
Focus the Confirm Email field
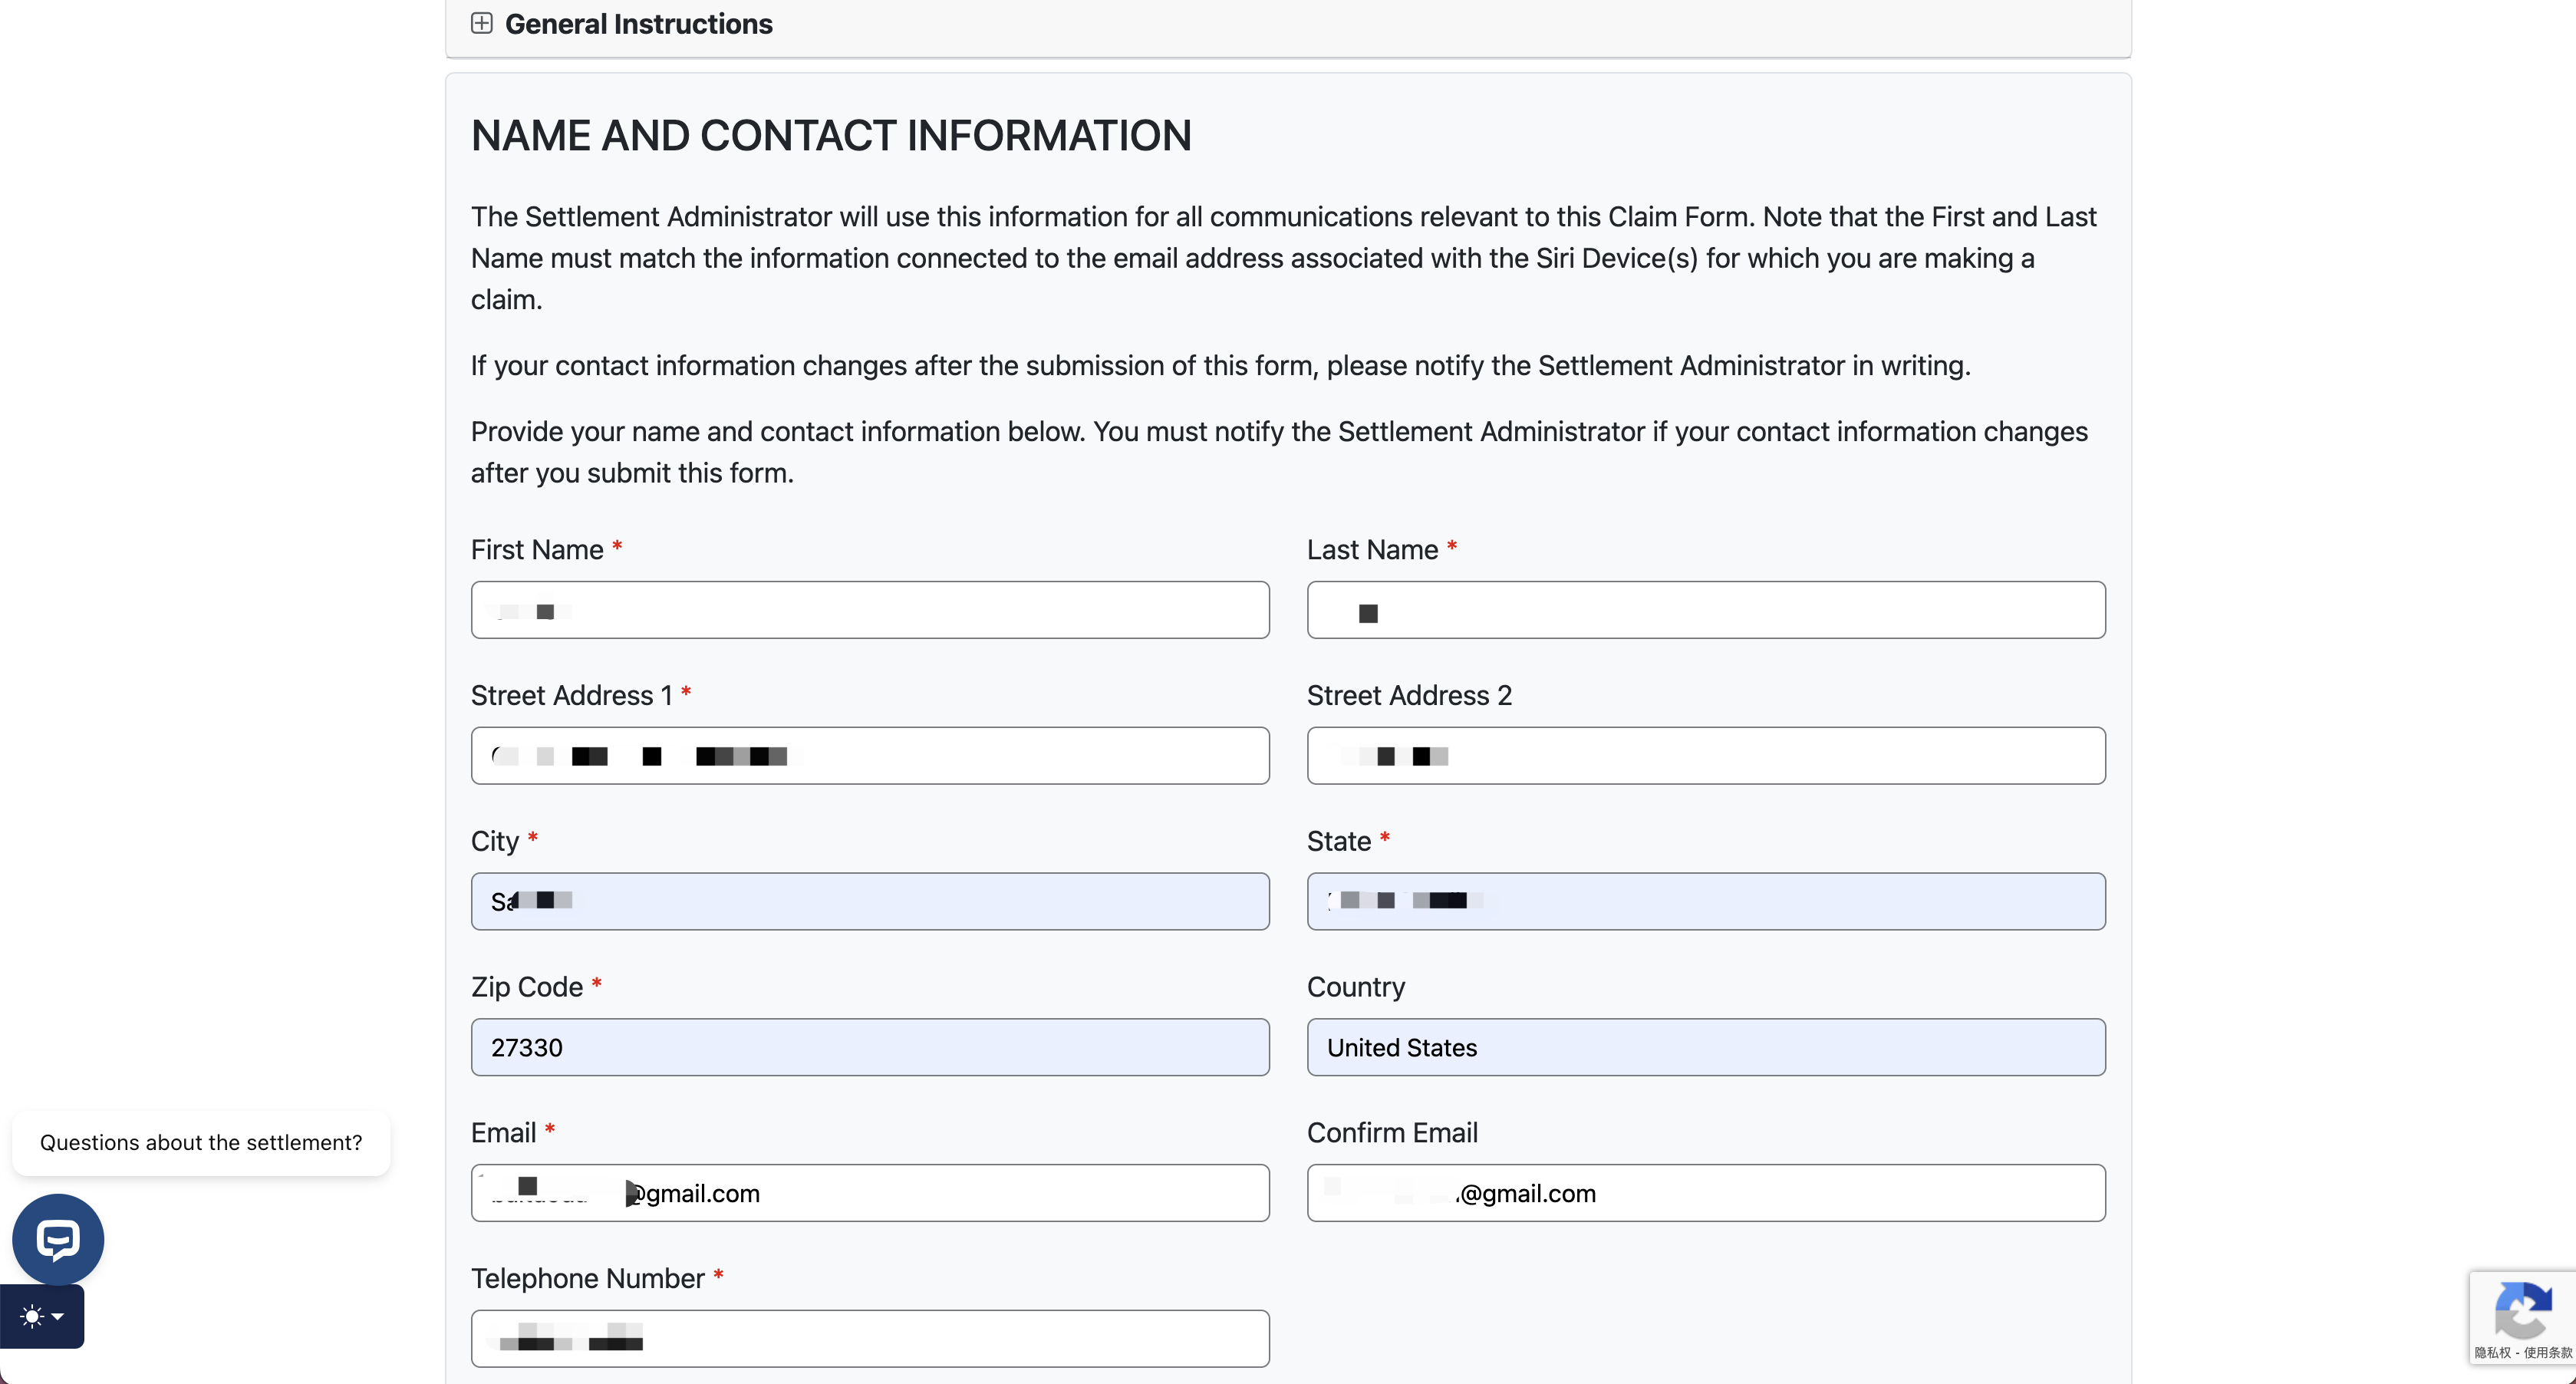1705,1193
